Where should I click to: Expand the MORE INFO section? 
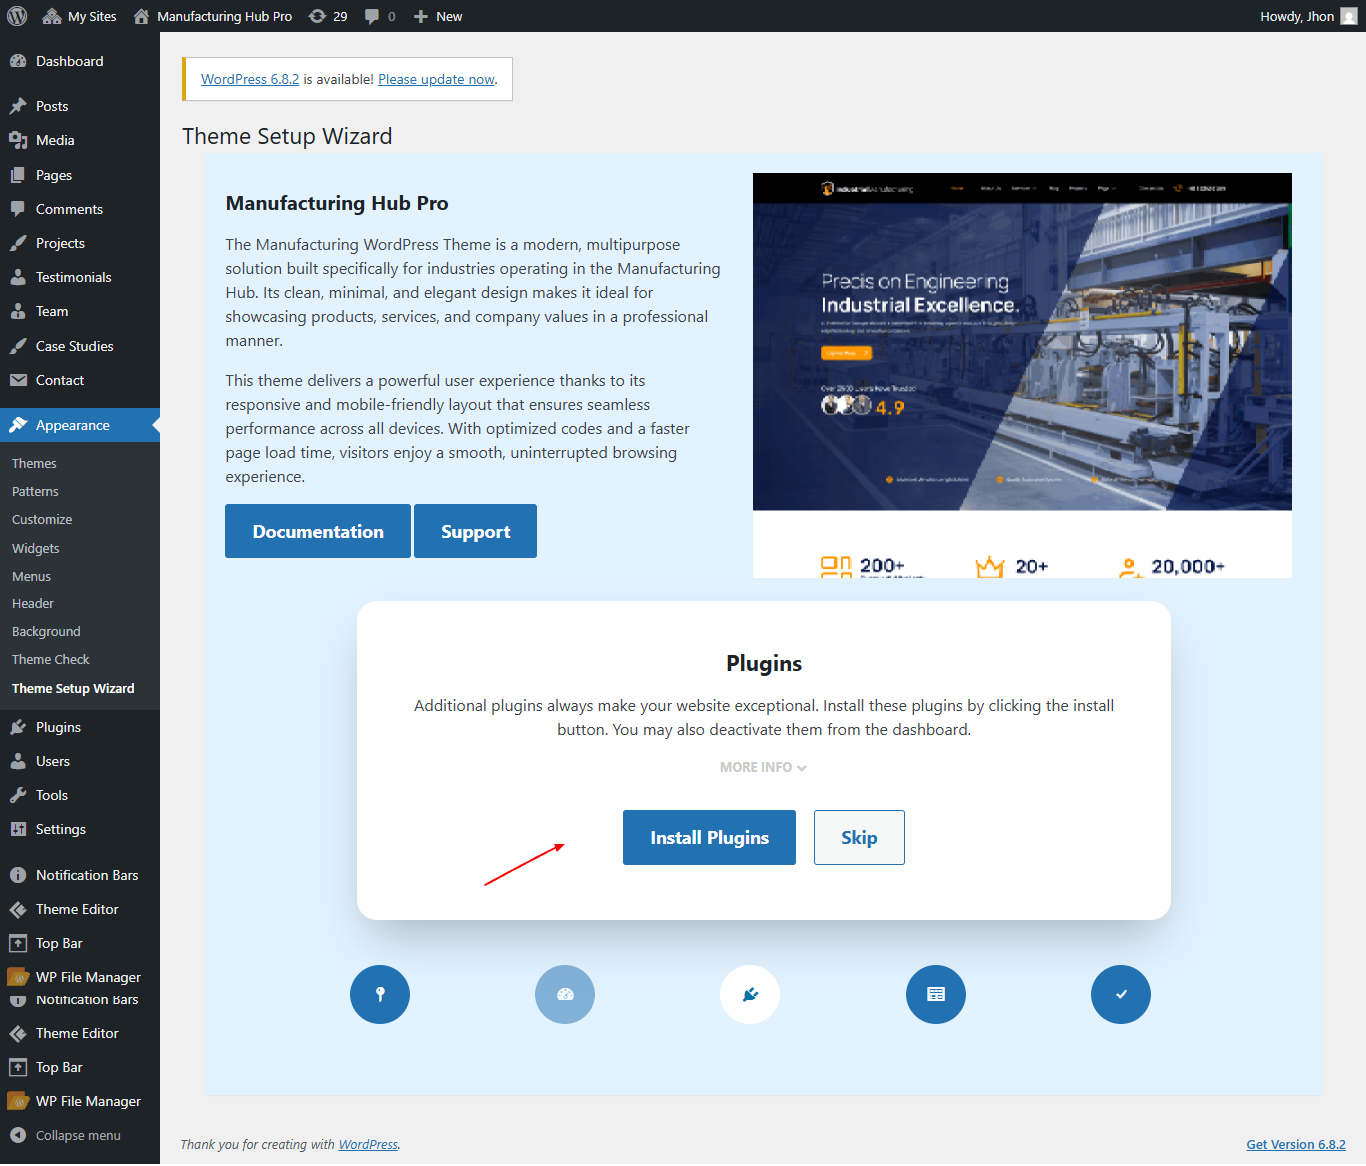click(763, 767)
